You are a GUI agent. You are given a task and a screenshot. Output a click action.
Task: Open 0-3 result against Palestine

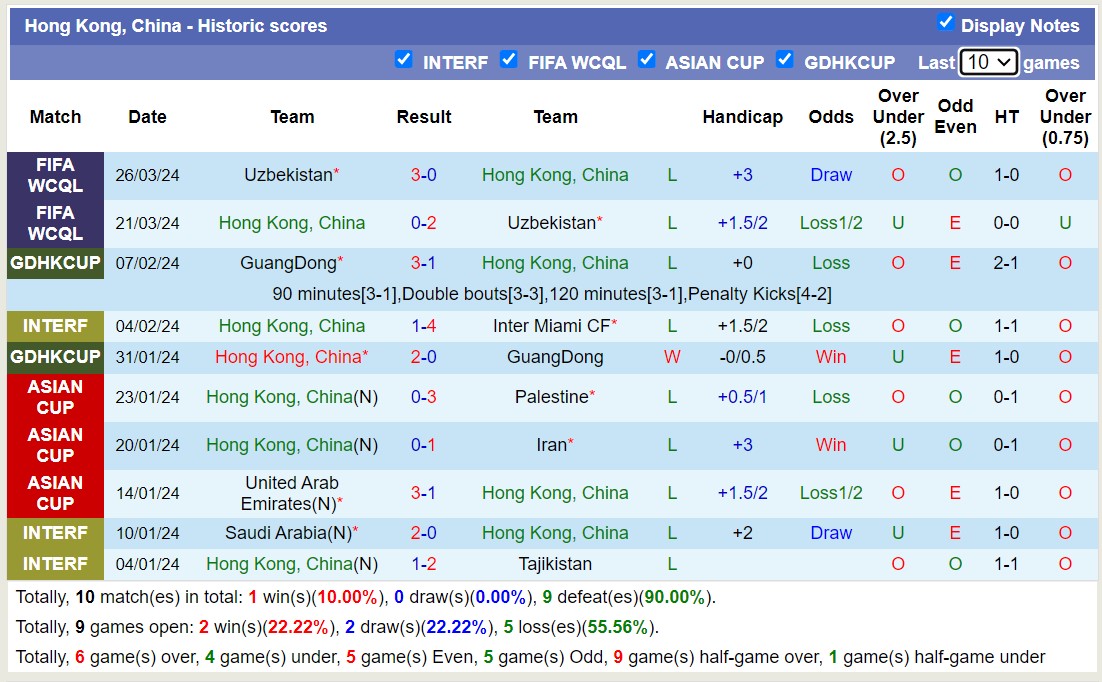[x=424, y=397]
